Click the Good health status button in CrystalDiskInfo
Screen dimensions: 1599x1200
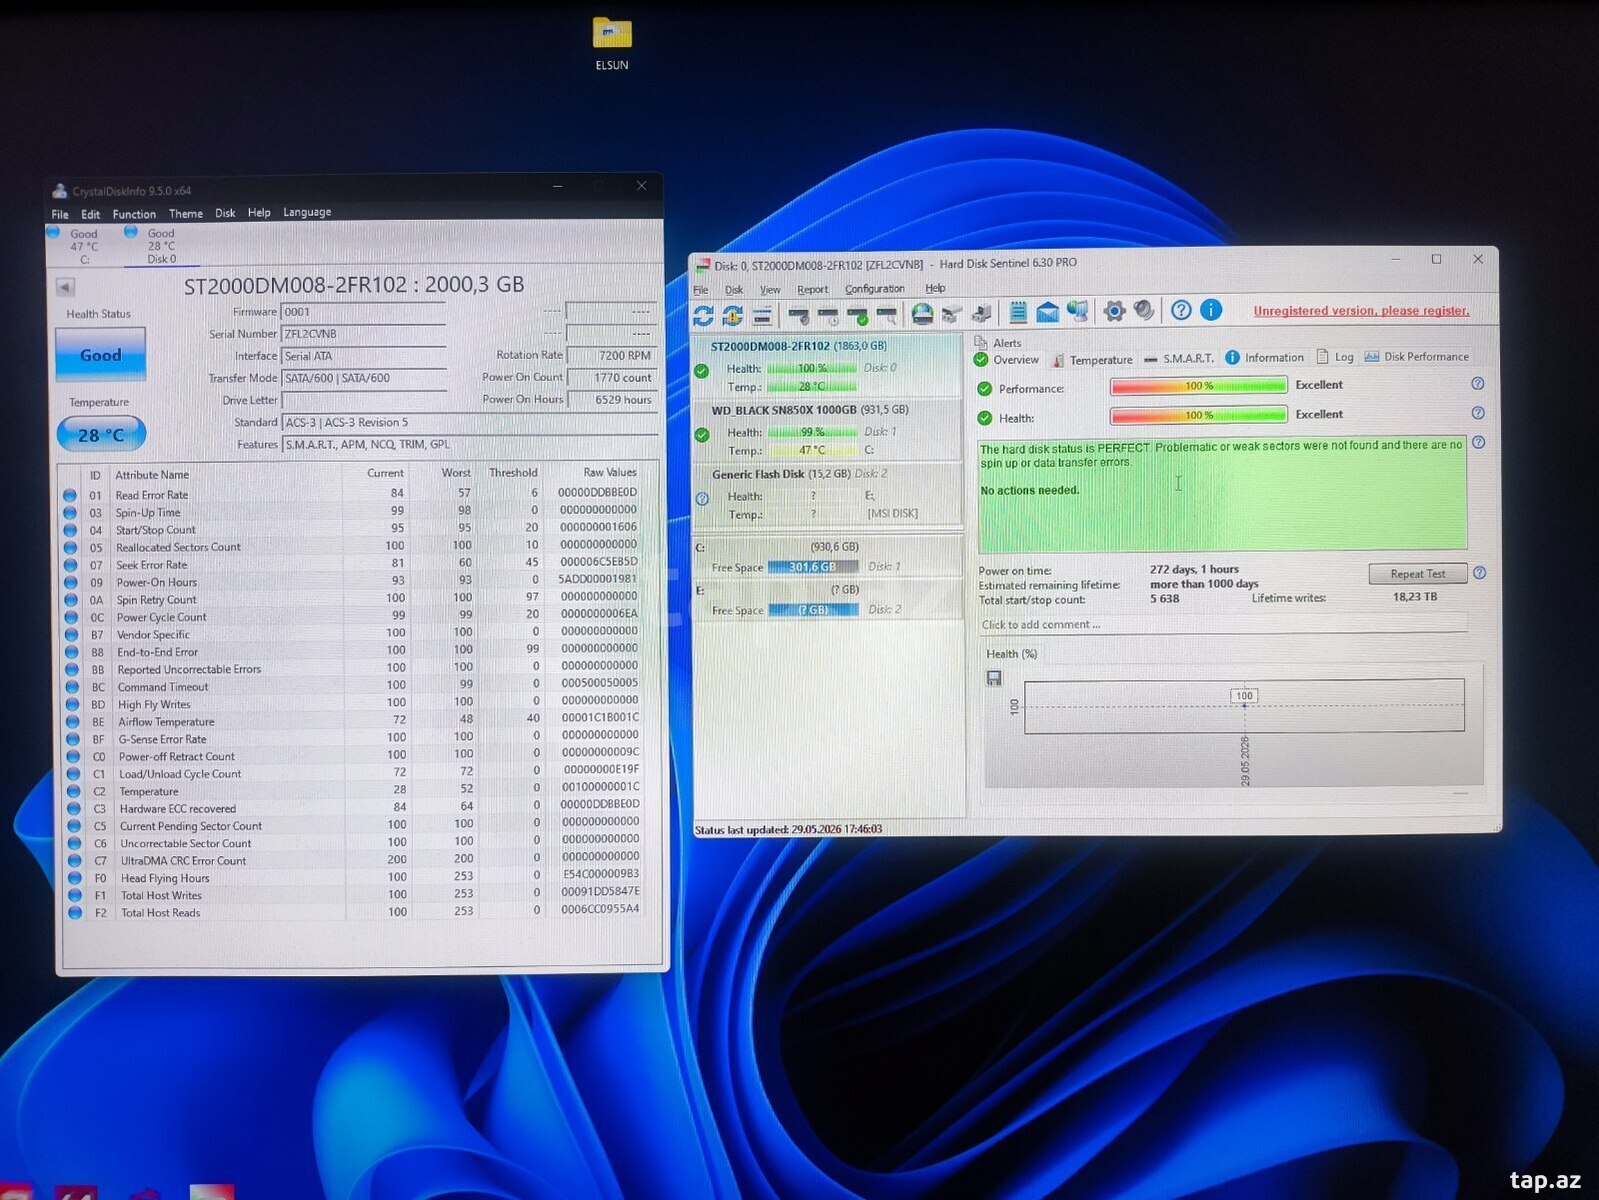pos(100,355)
